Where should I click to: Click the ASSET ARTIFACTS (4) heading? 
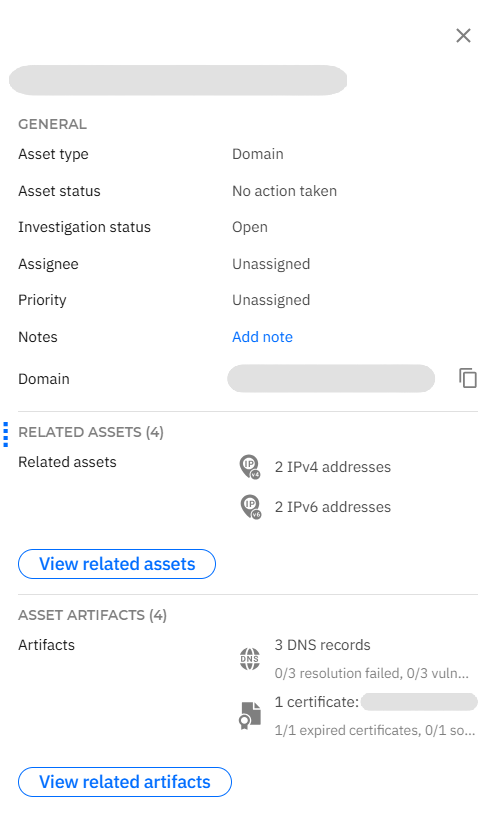point(92,615)
